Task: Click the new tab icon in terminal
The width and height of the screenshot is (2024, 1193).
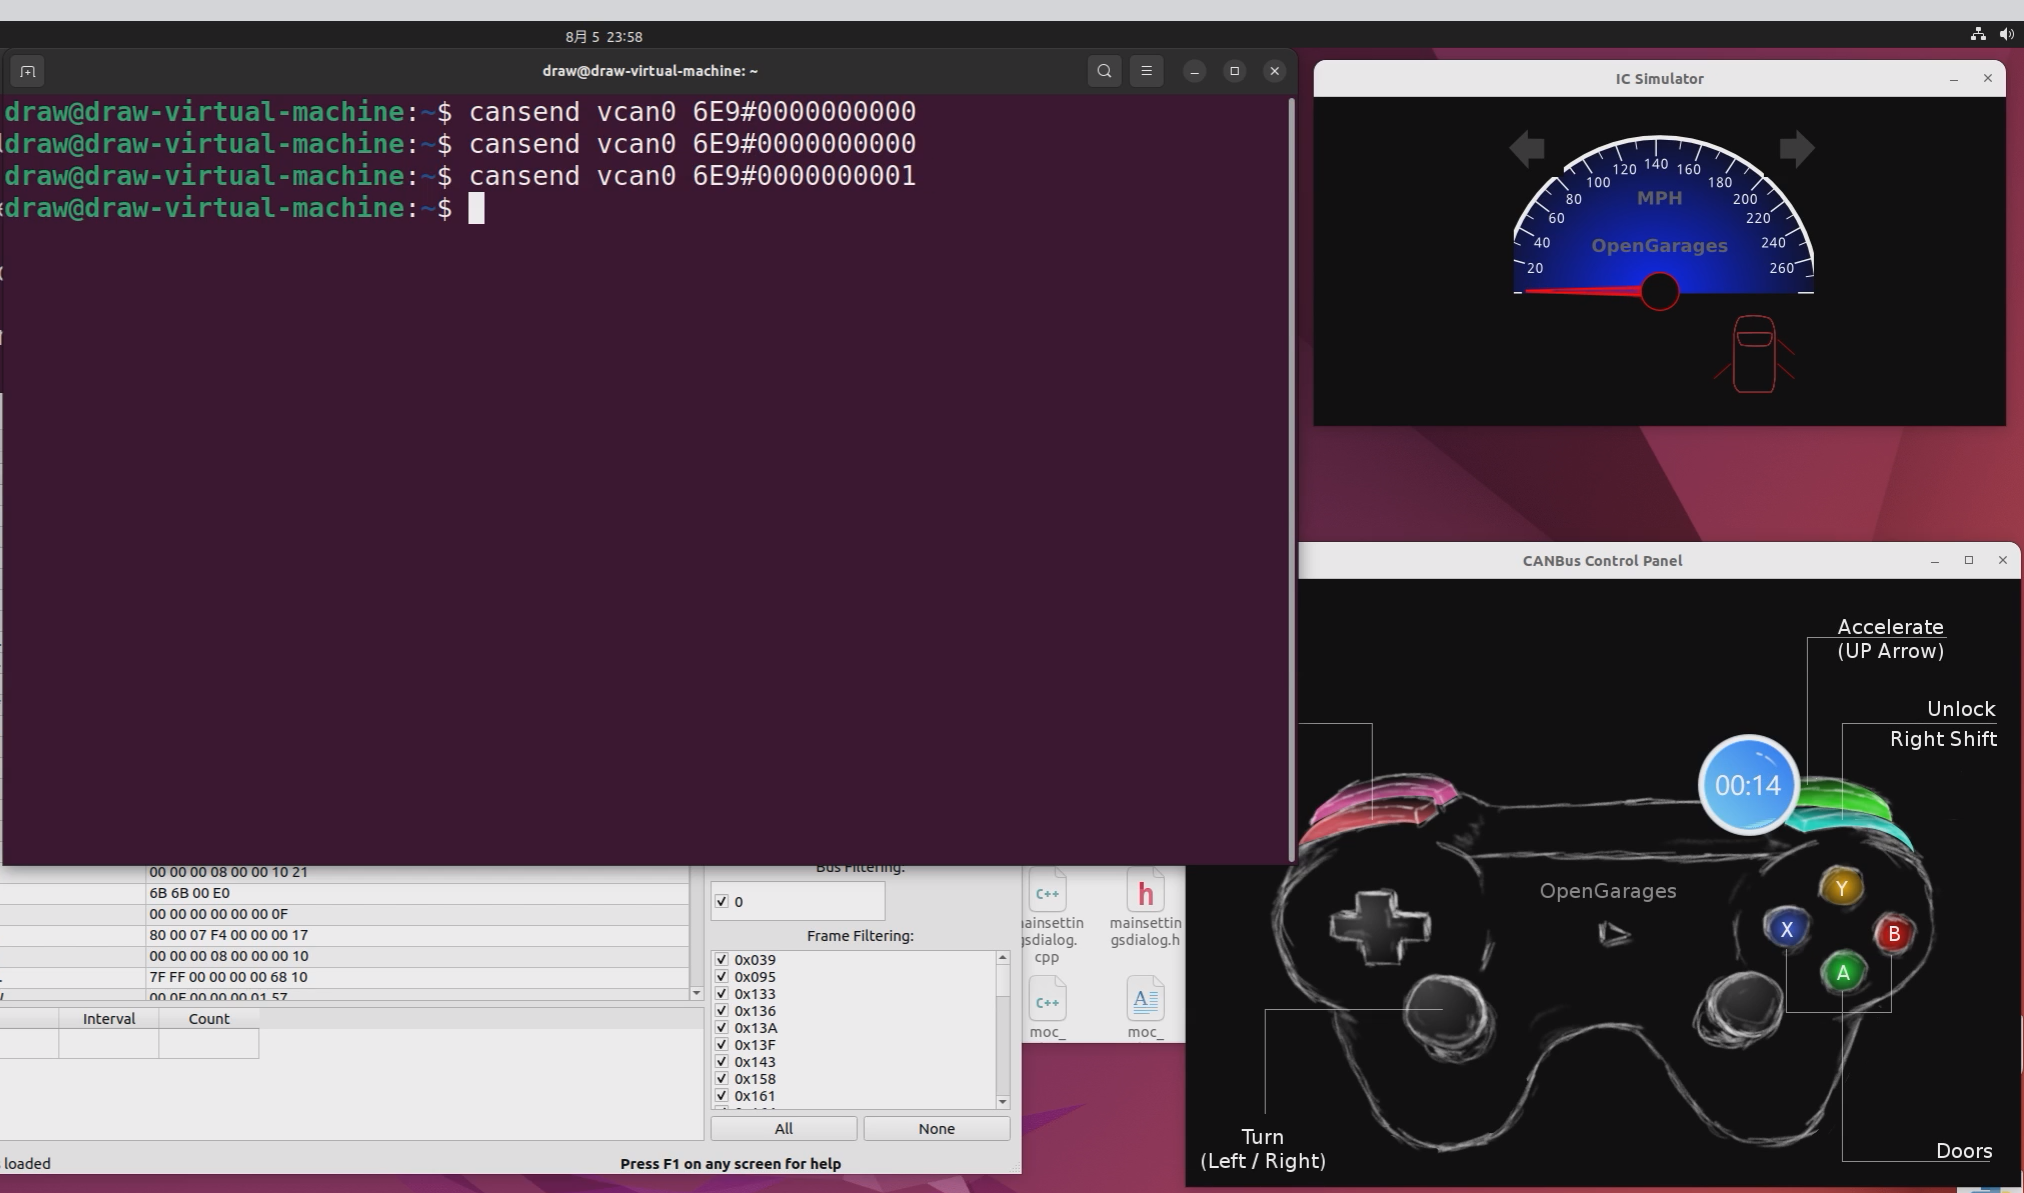Action: 27,71
